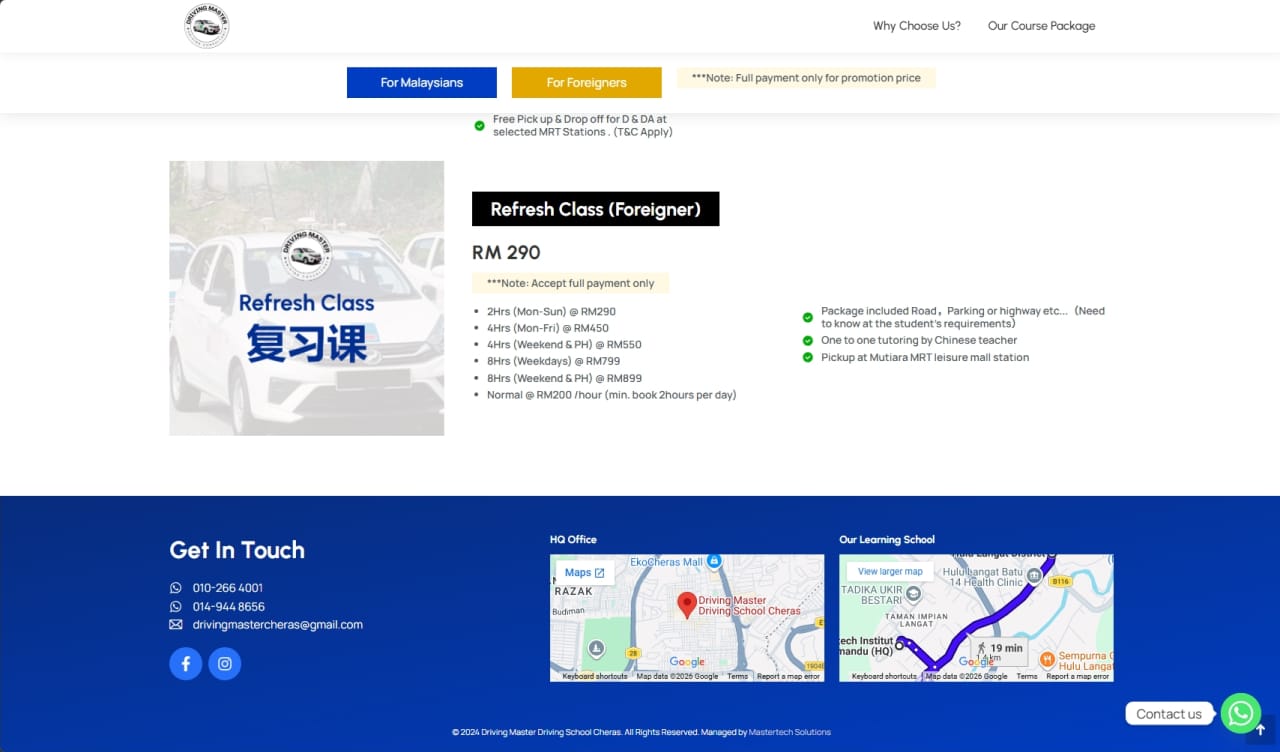
Task: Click 8Hrs (Weekend & PH) @ RM899 line
Action: pyautogui.click(x=564, y=378)
